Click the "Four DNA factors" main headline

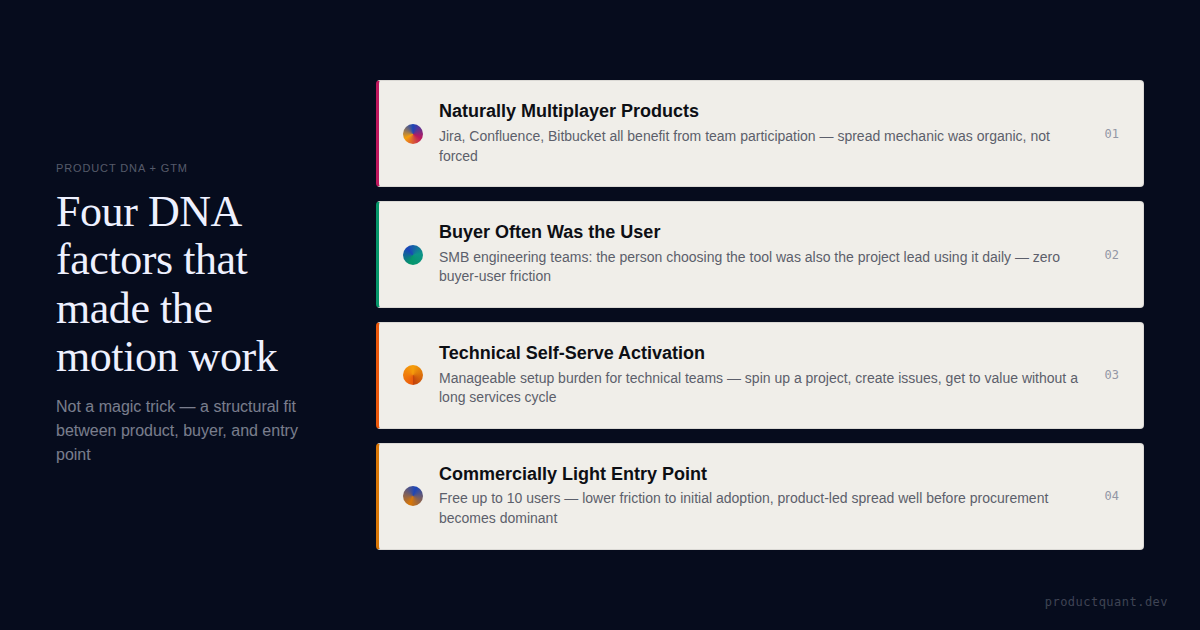click(166, 284)
